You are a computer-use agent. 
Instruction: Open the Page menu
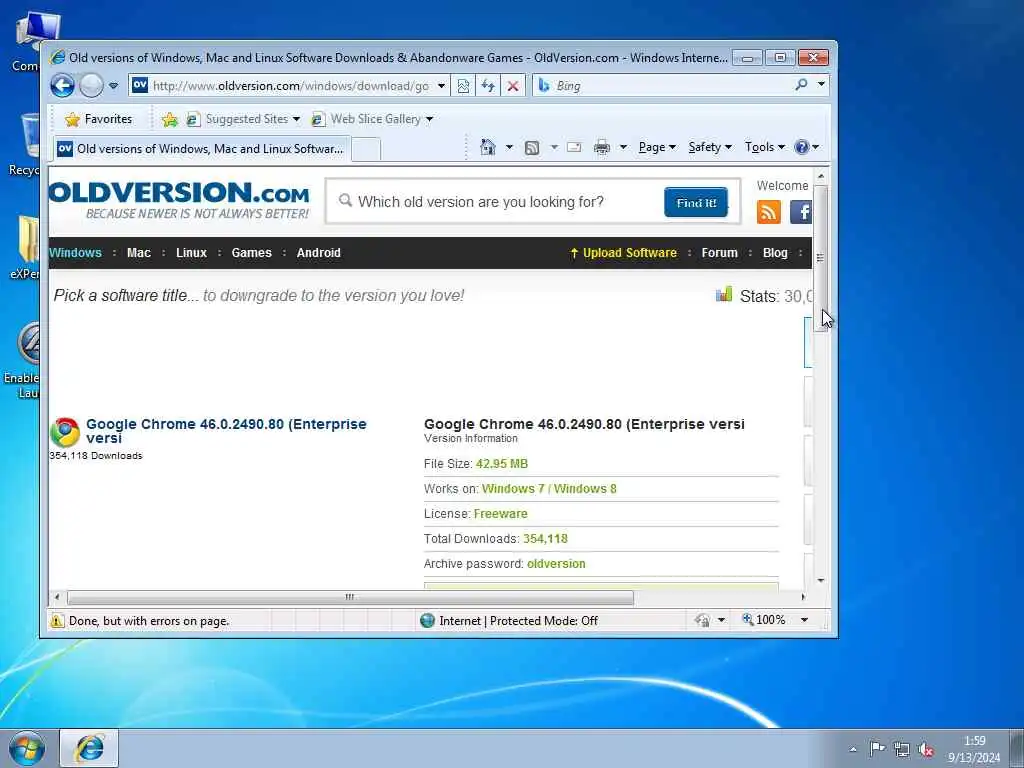tap(657, 147)
